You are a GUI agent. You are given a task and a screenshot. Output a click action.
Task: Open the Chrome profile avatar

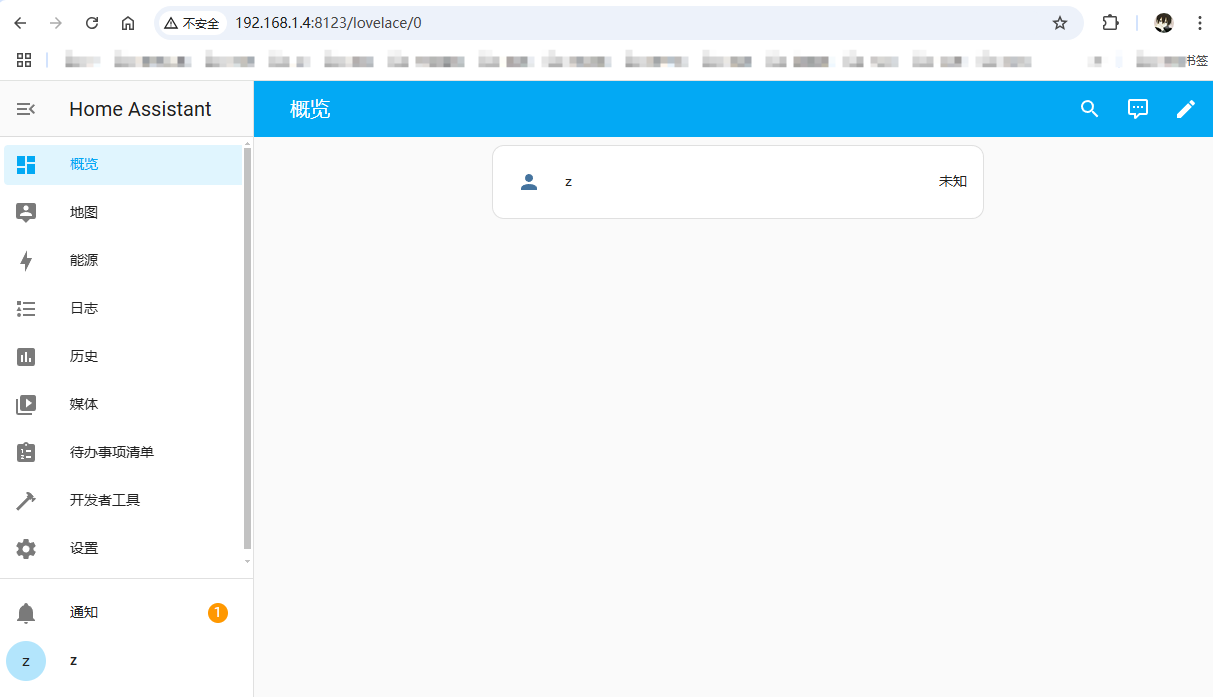click(1164, 23)
